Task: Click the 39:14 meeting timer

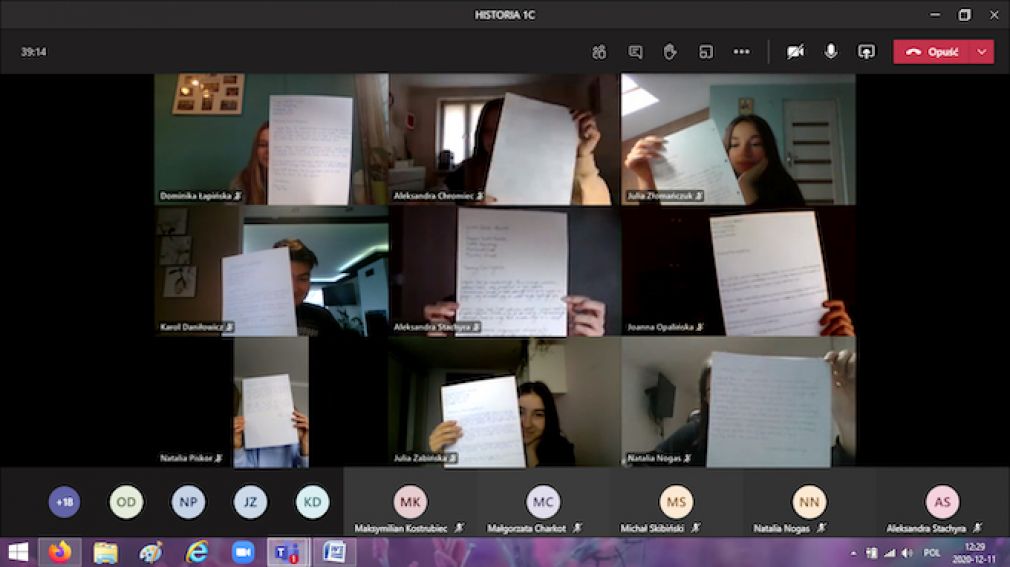Action: point(33,52)
